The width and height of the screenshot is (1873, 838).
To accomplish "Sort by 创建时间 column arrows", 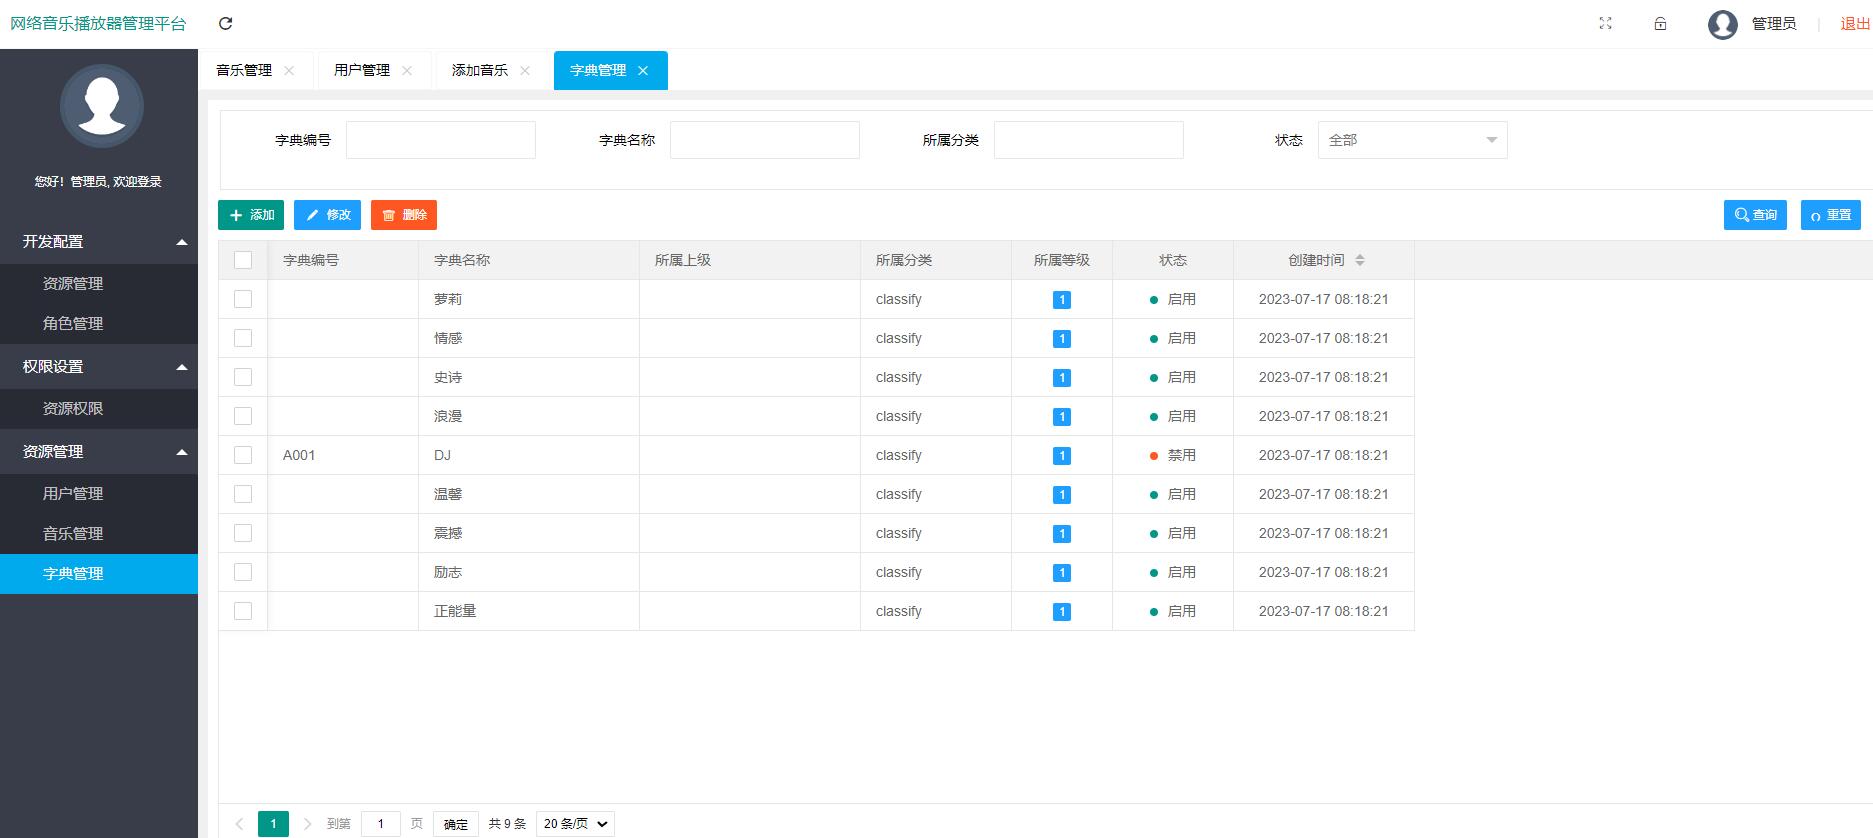I will click(1359, 260).
